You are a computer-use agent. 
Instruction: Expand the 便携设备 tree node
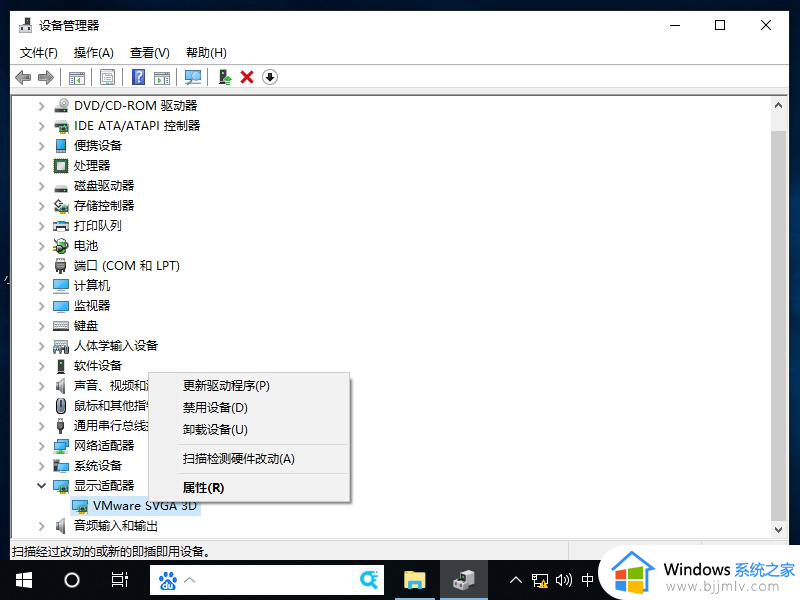click(x=41, y=146)
